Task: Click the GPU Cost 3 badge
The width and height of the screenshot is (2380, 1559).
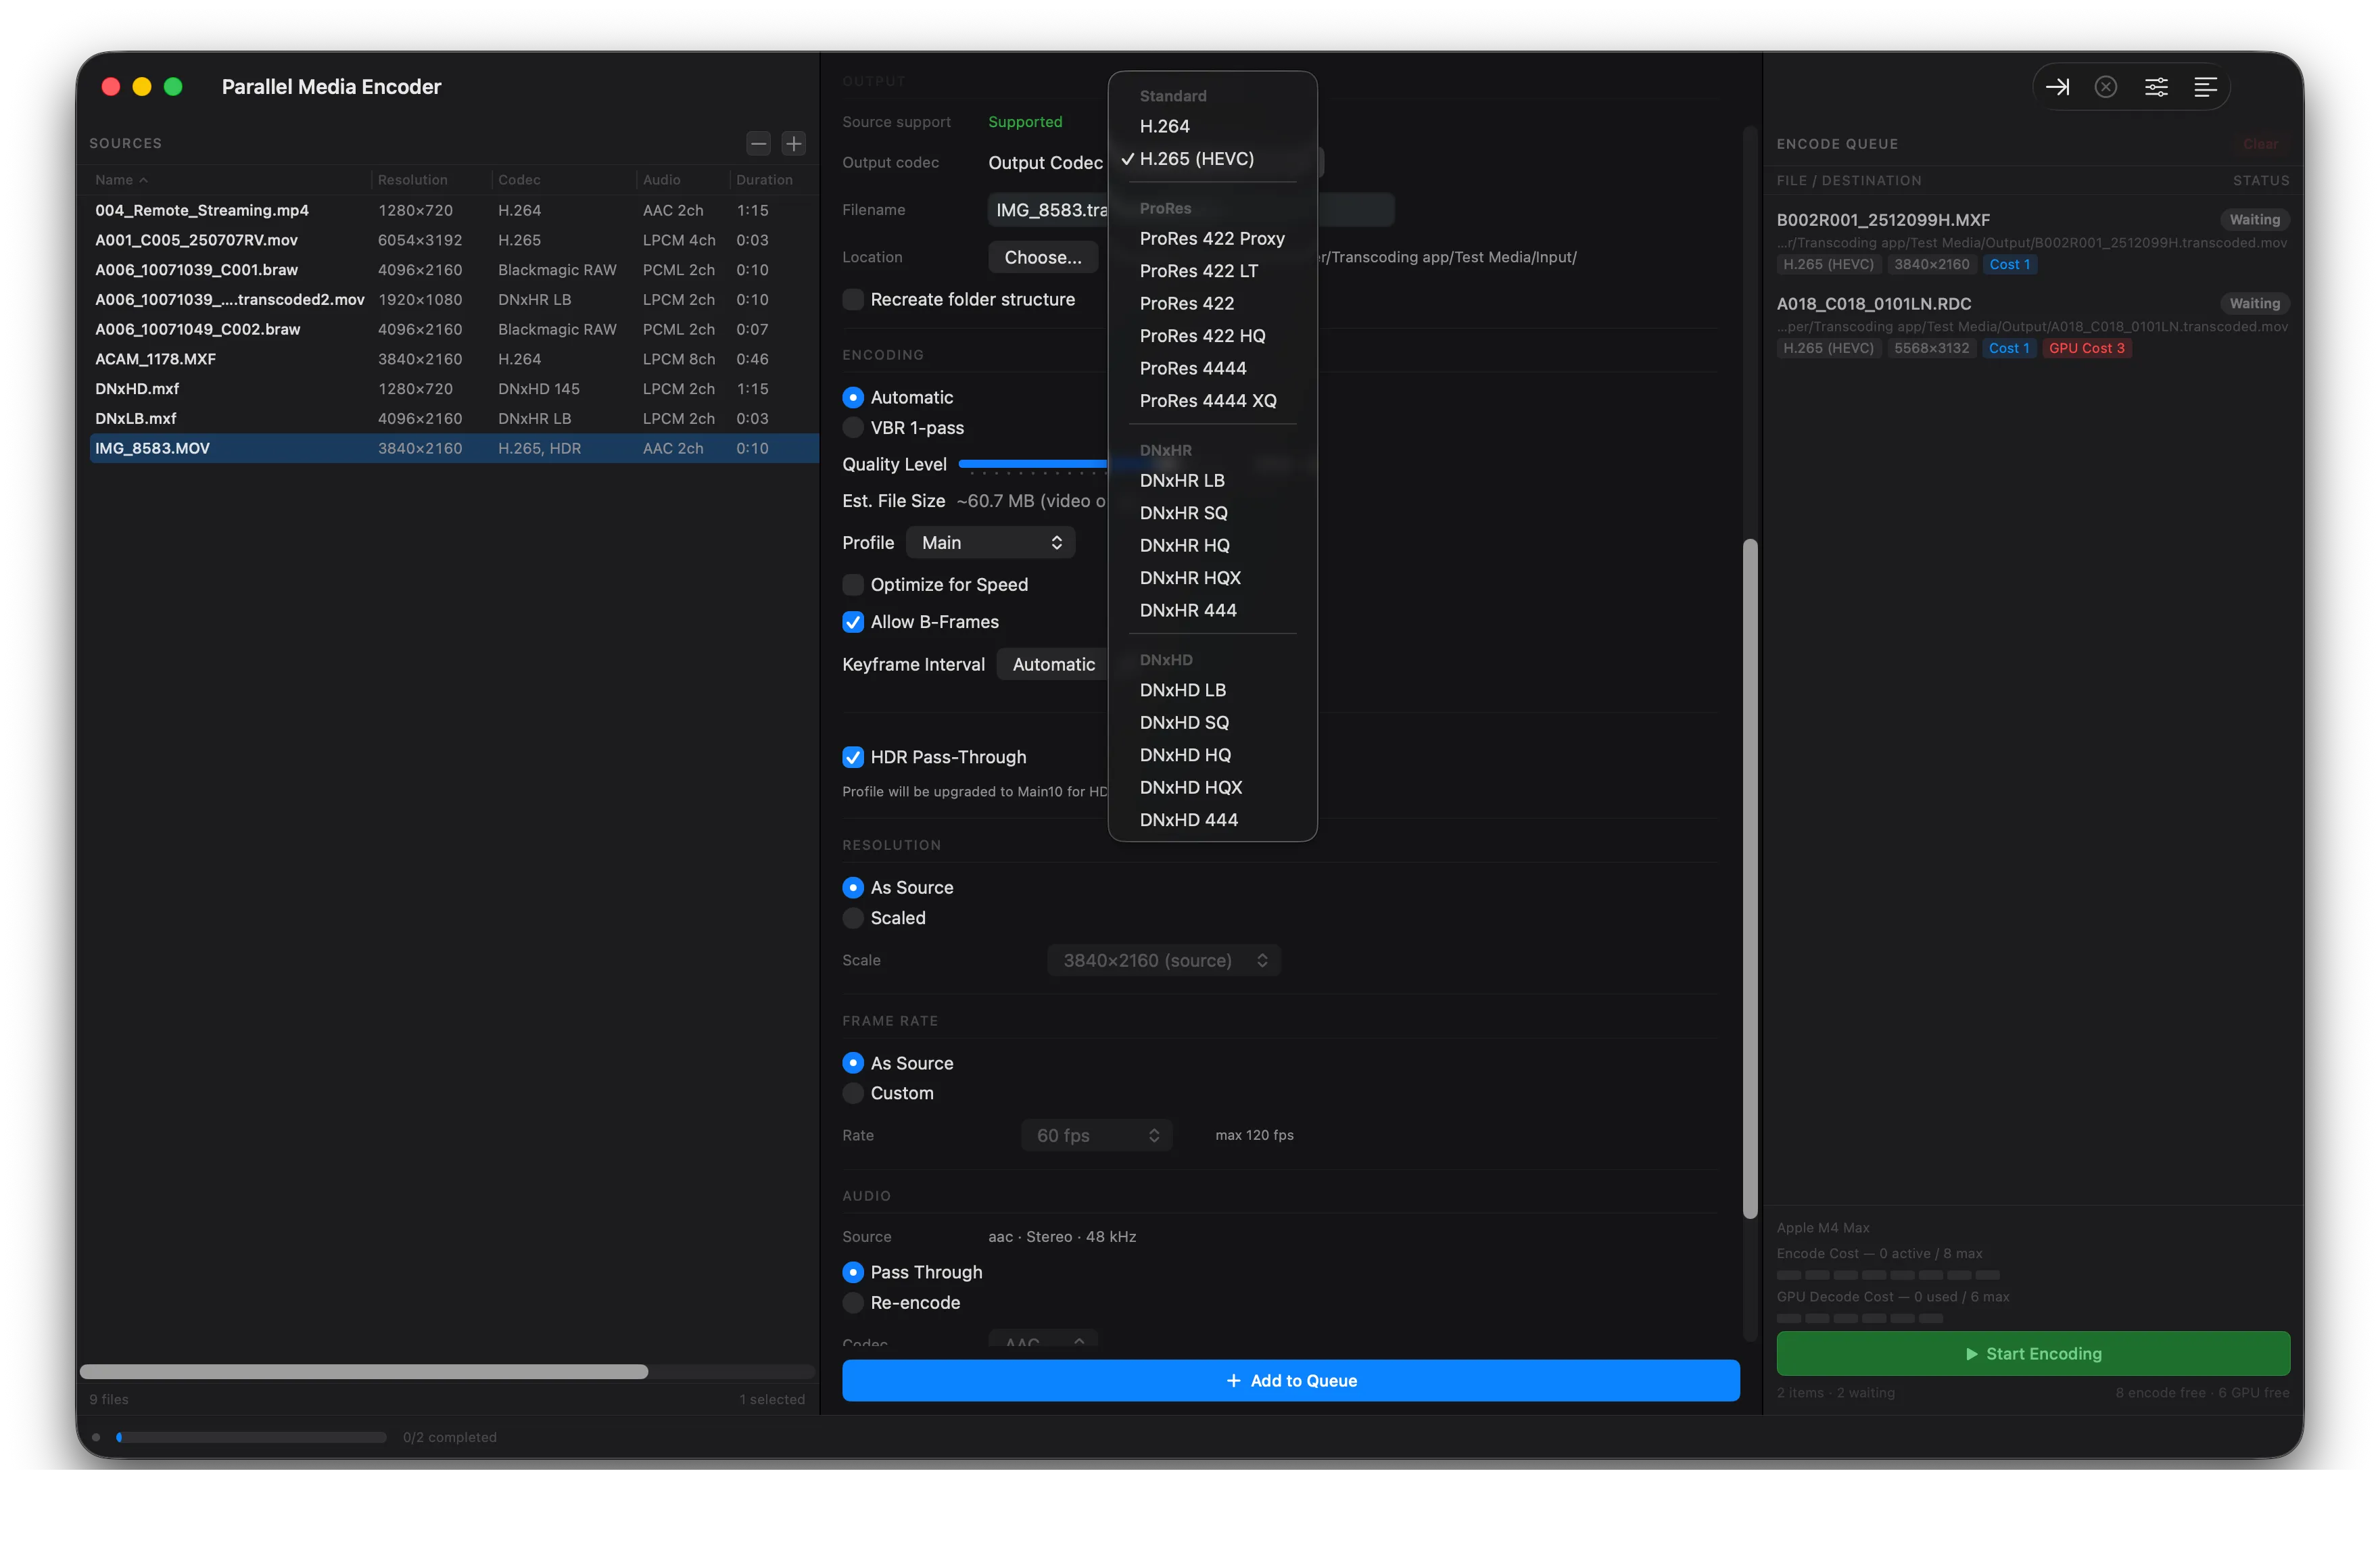Action: [2086, 348]
